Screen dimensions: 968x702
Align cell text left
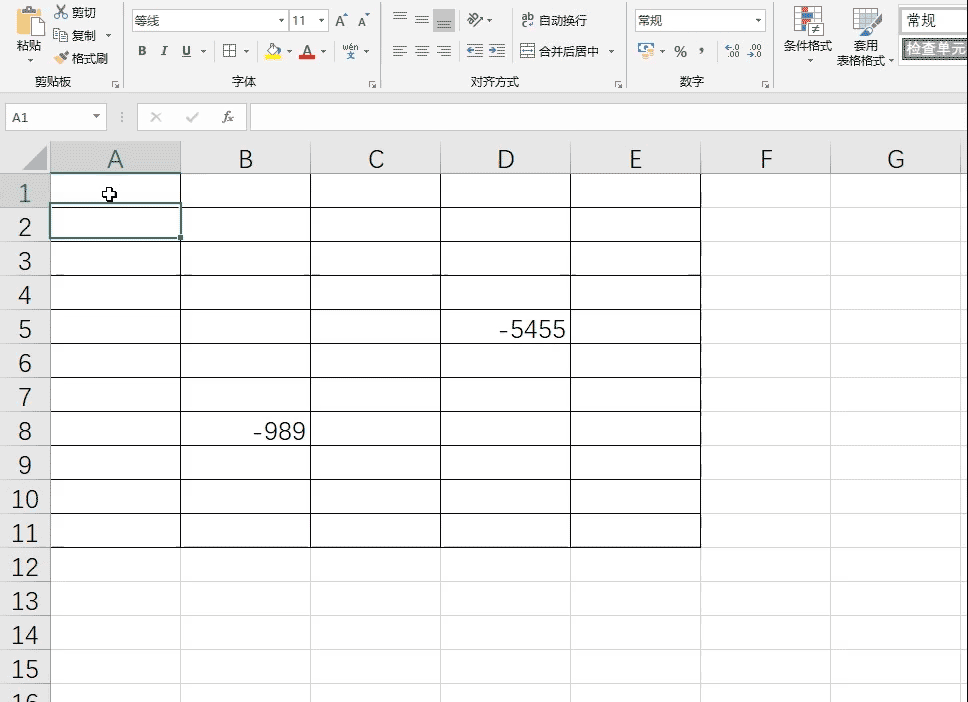(400, 51)
